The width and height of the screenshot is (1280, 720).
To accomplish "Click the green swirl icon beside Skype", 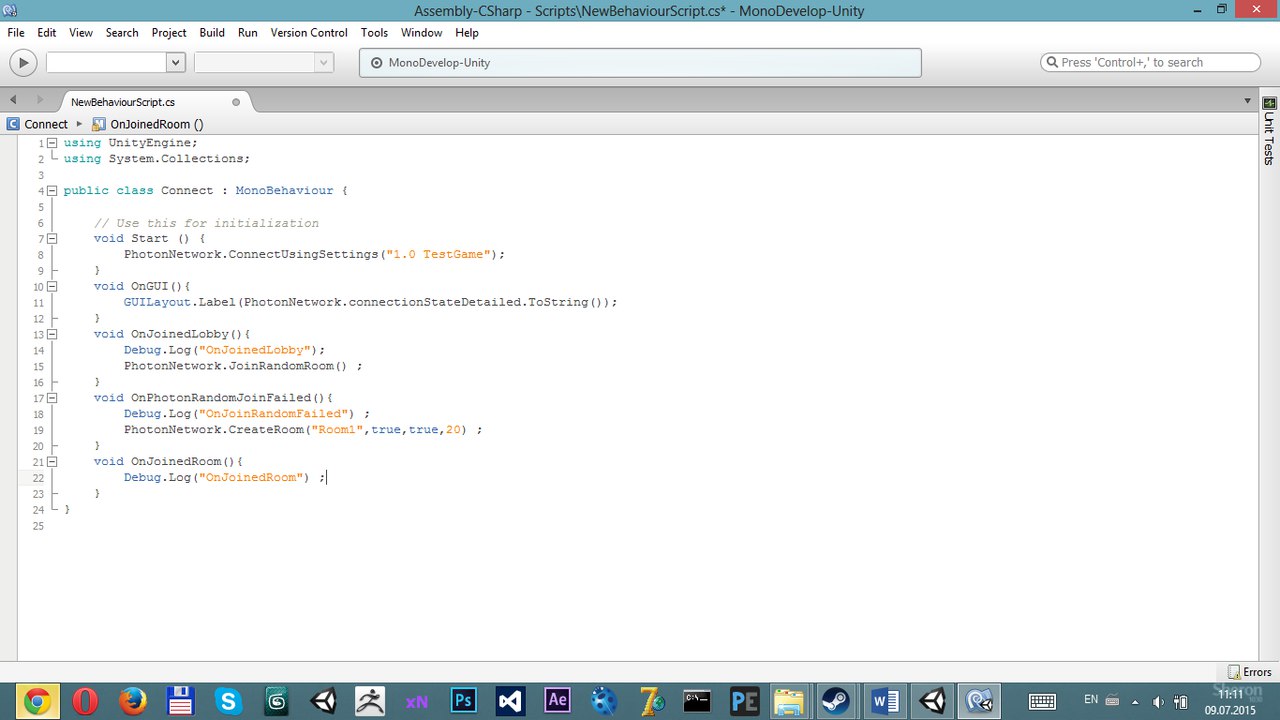I will 276,701.
